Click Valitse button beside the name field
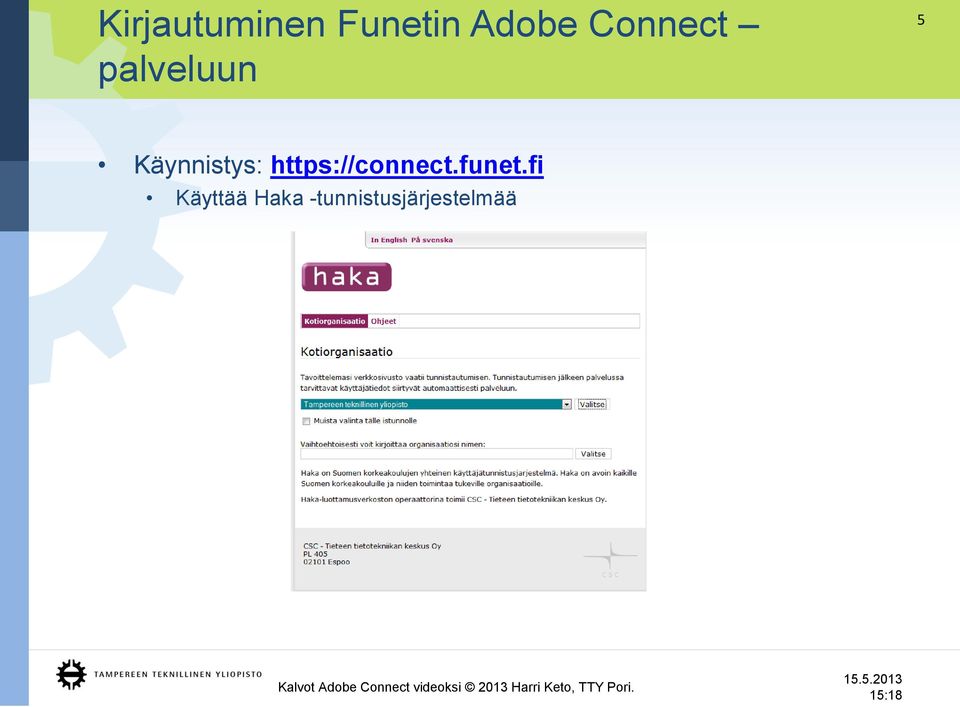 tap(593, 454)
